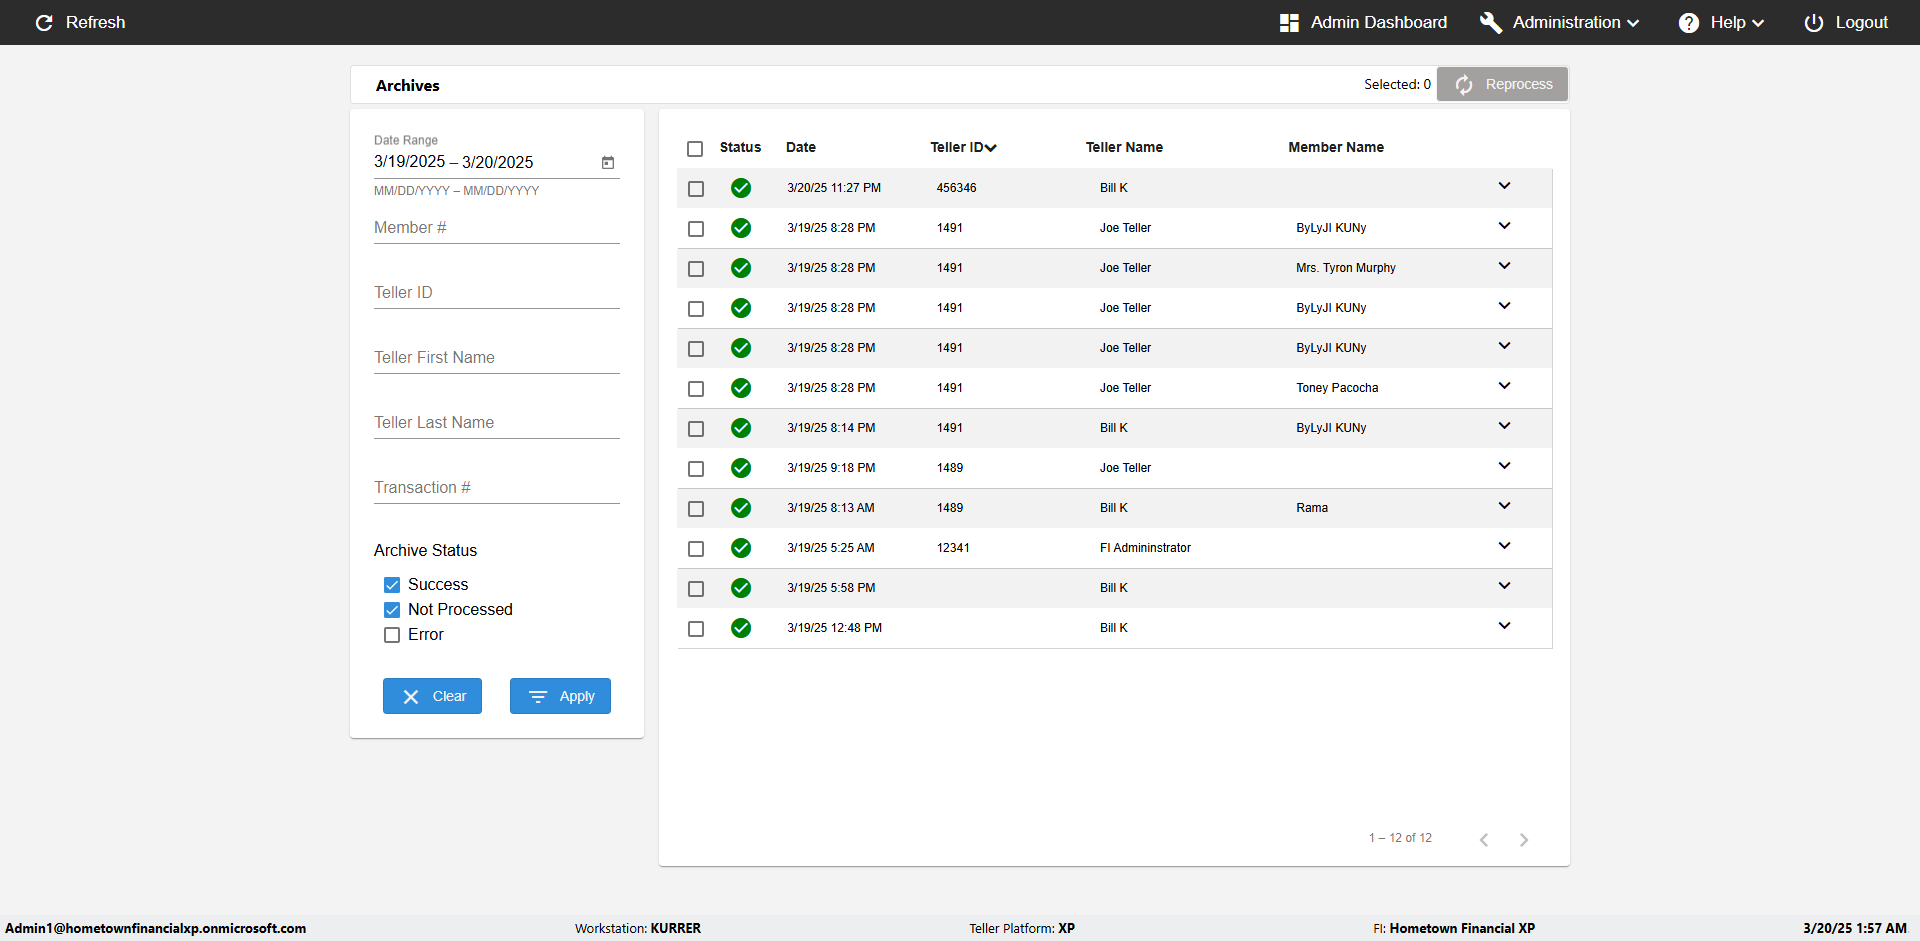Screen dimensions: 1920x941
Task: Click the Help question mark icon
Action: tap(1688, 23)
